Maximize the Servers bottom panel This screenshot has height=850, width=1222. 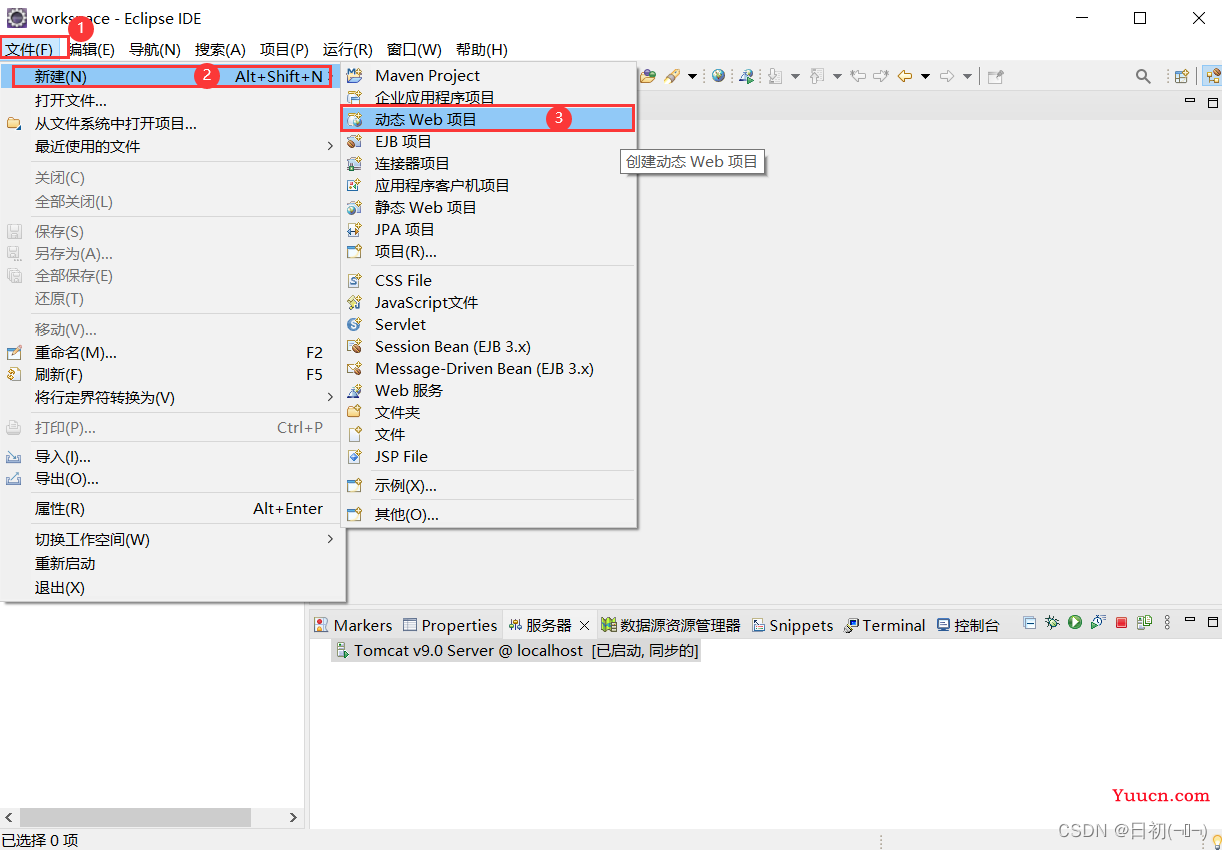pos(1213,622)
